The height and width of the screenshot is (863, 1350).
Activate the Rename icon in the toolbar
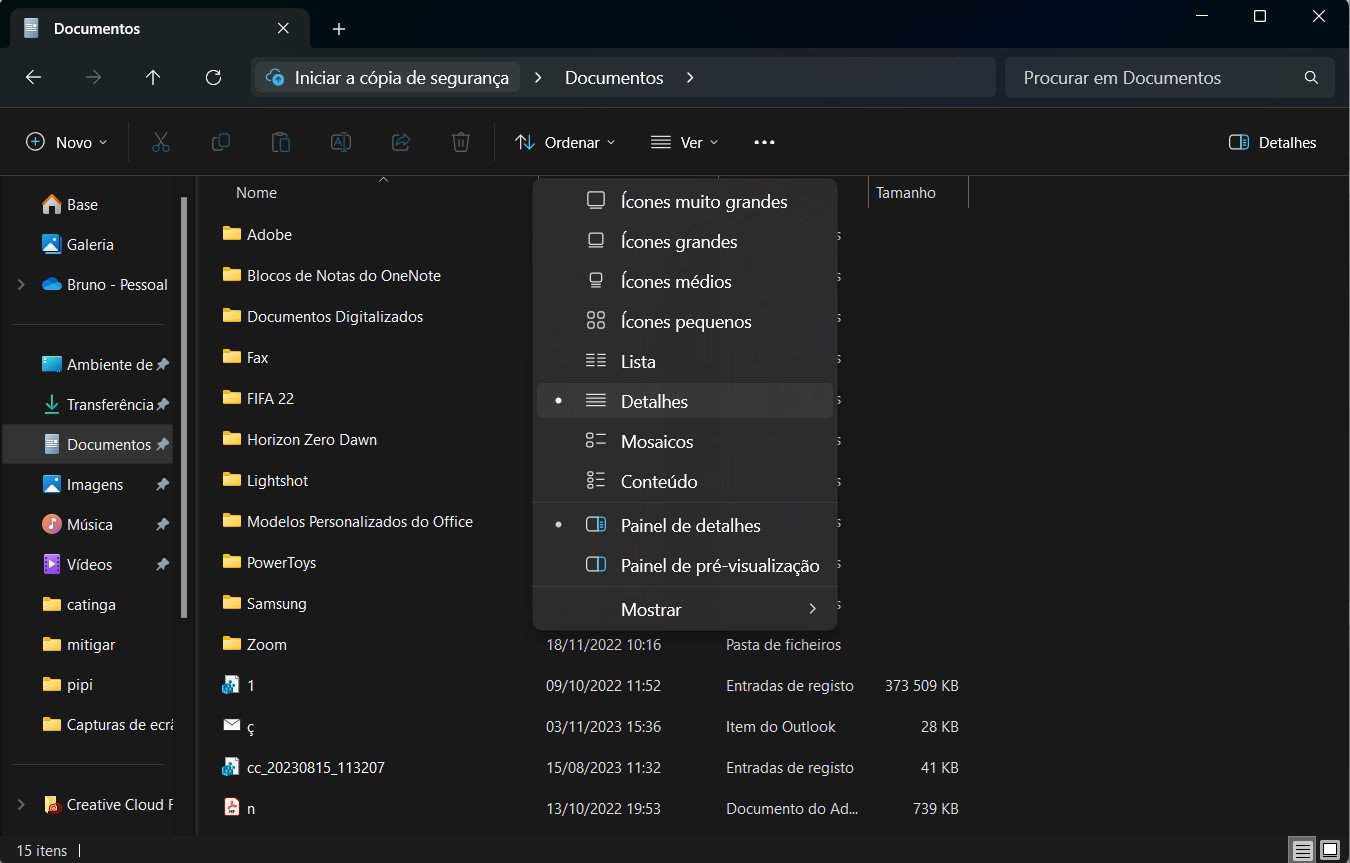tap(341, 142)
